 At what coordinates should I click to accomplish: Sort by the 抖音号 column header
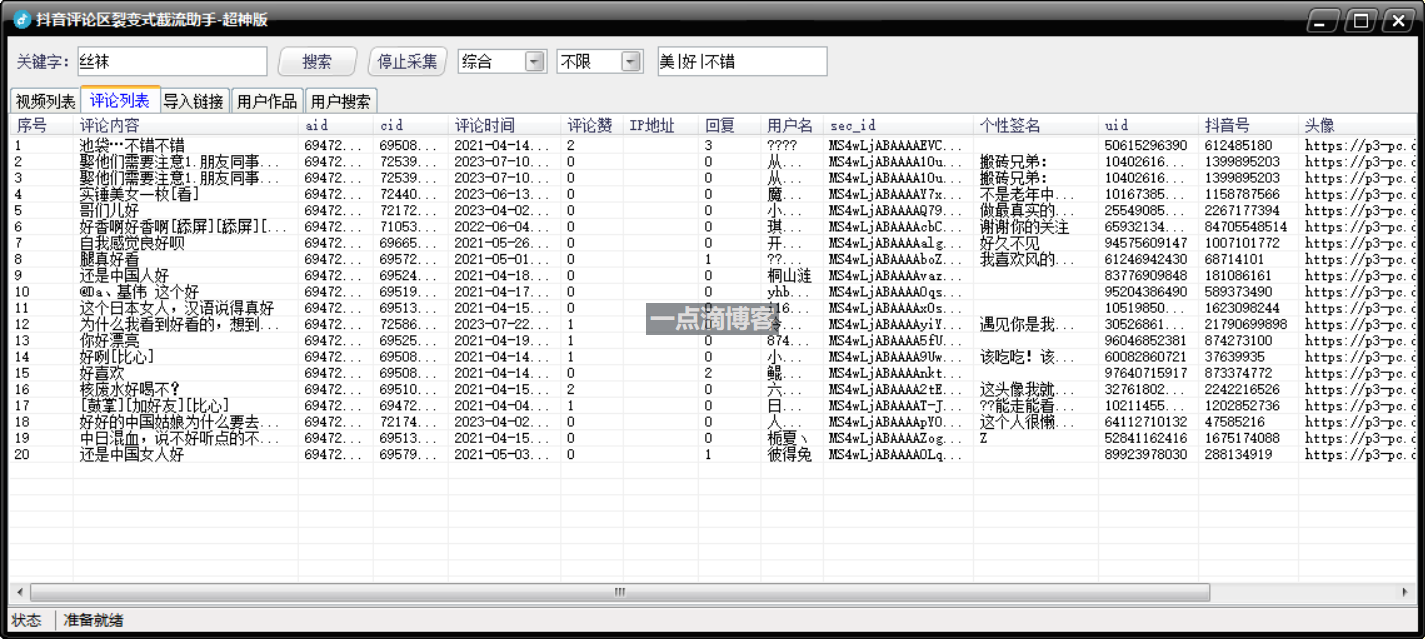tap(1248, 125)
